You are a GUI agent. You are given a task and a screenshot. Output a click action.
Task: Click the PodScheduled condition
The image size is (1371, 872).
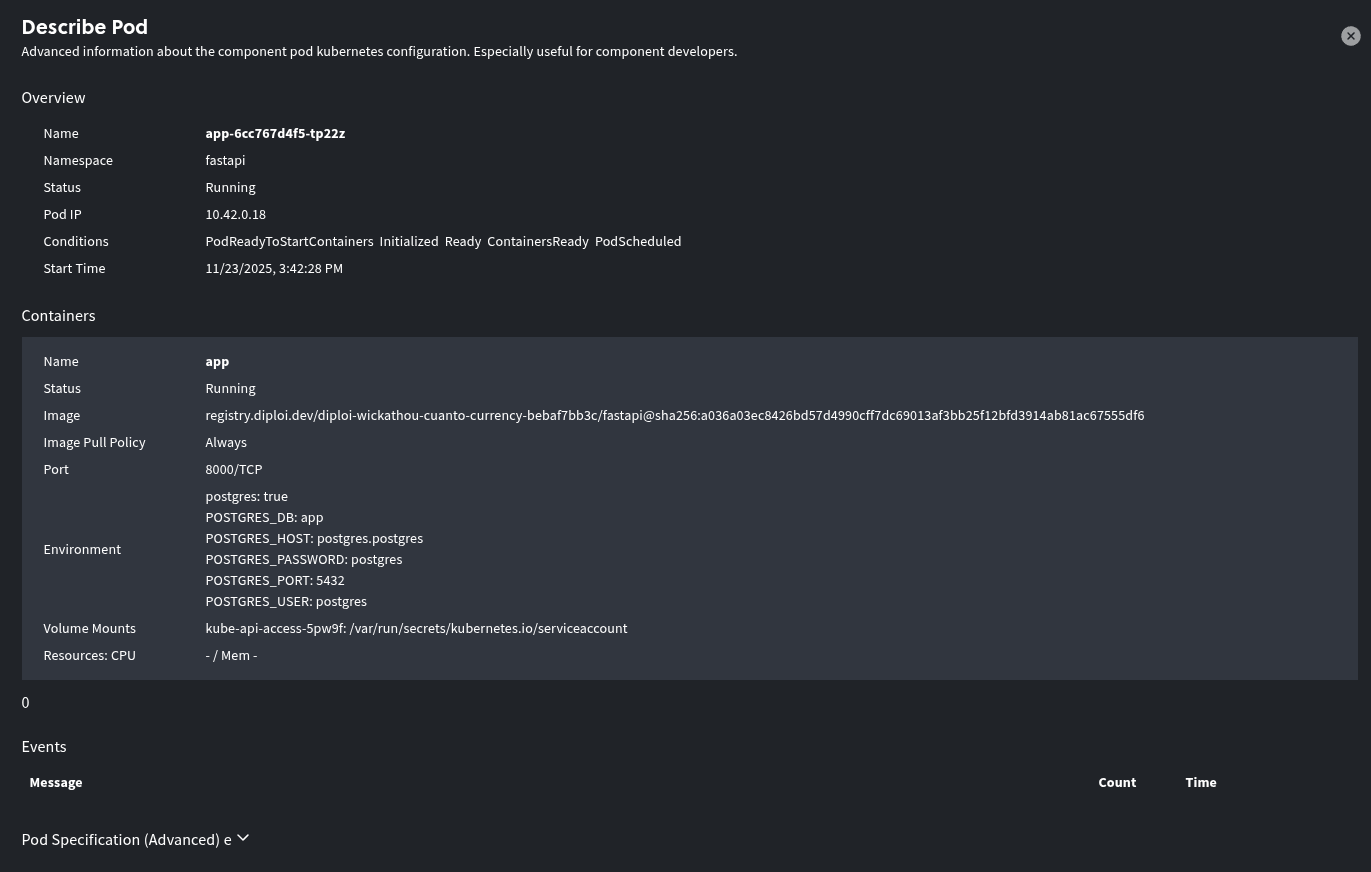coord(637,241)
